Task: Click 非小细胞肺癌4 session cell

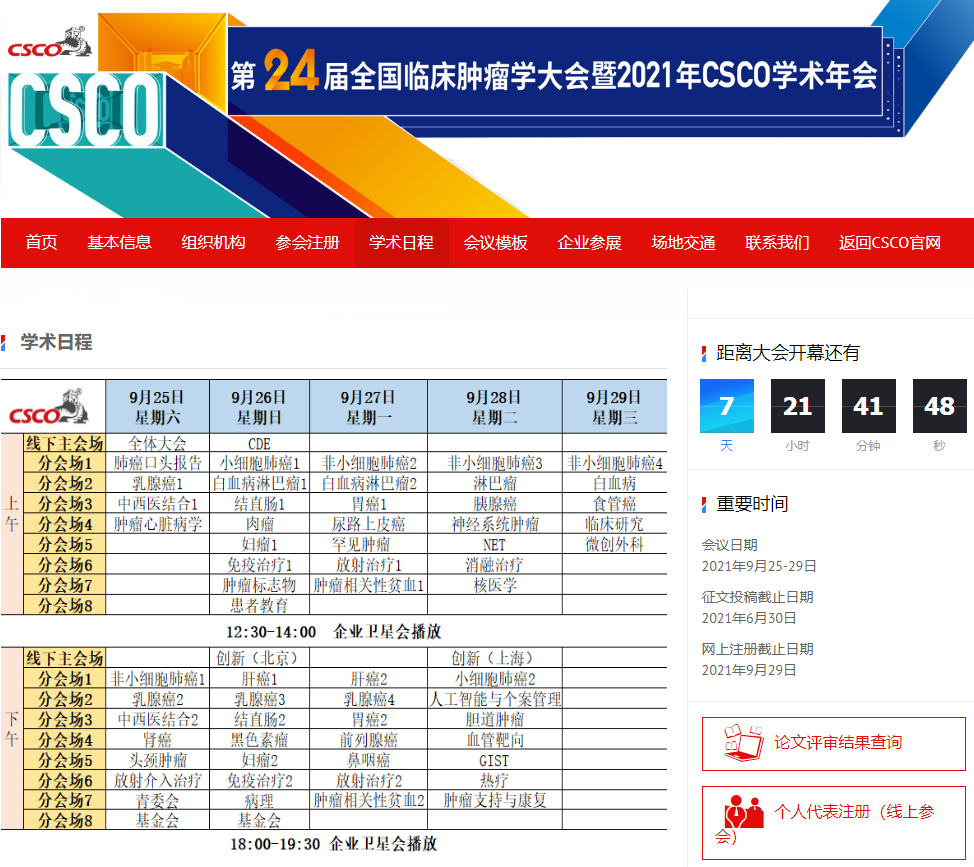Action: pos(614,463)
